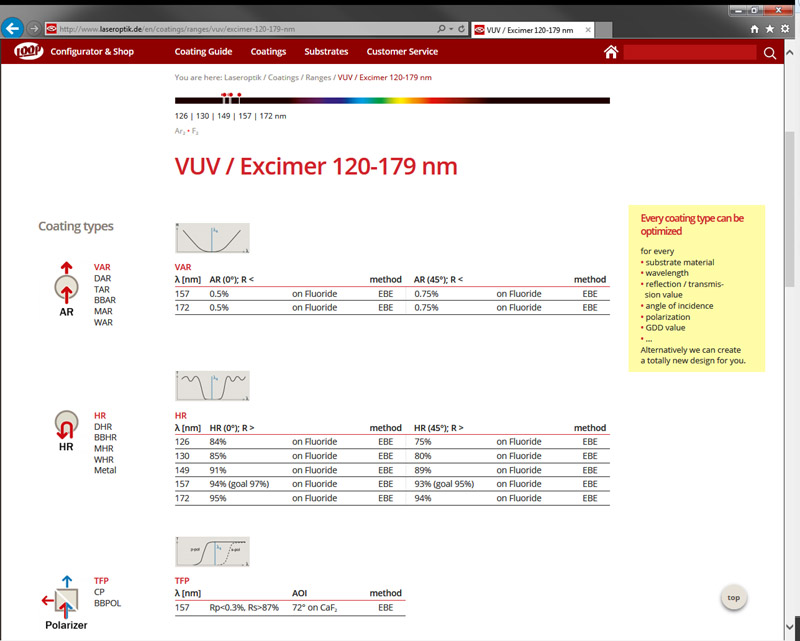Image resolution: width=800 pixels, height=641 pixels.
Task: Follow the Laseroptik breadcrumb link
Action: coord(243,78)
